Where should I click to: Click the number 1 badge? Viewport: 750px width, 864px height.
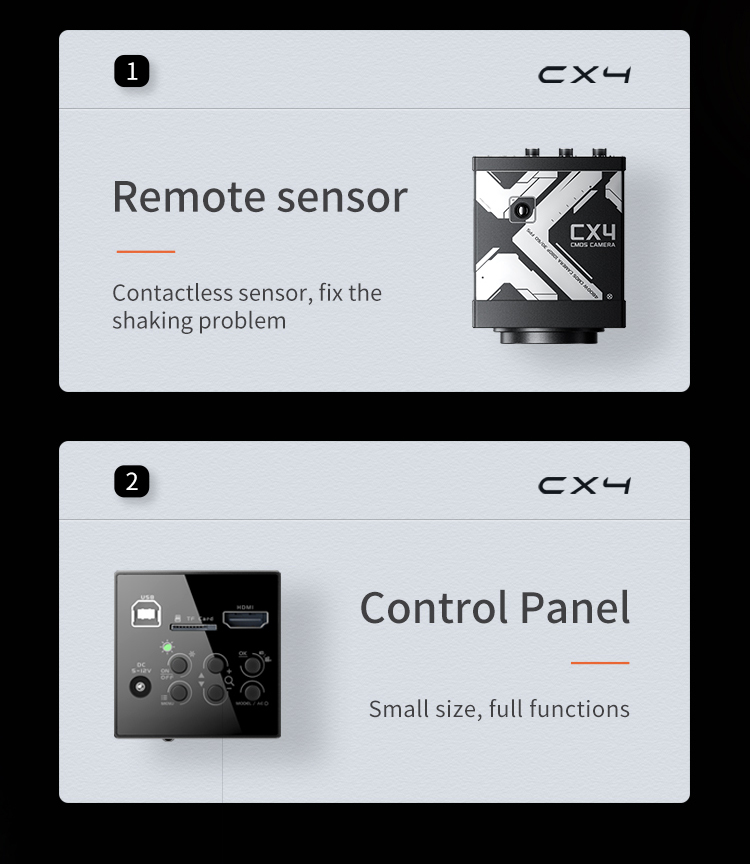tap(132, 71)
